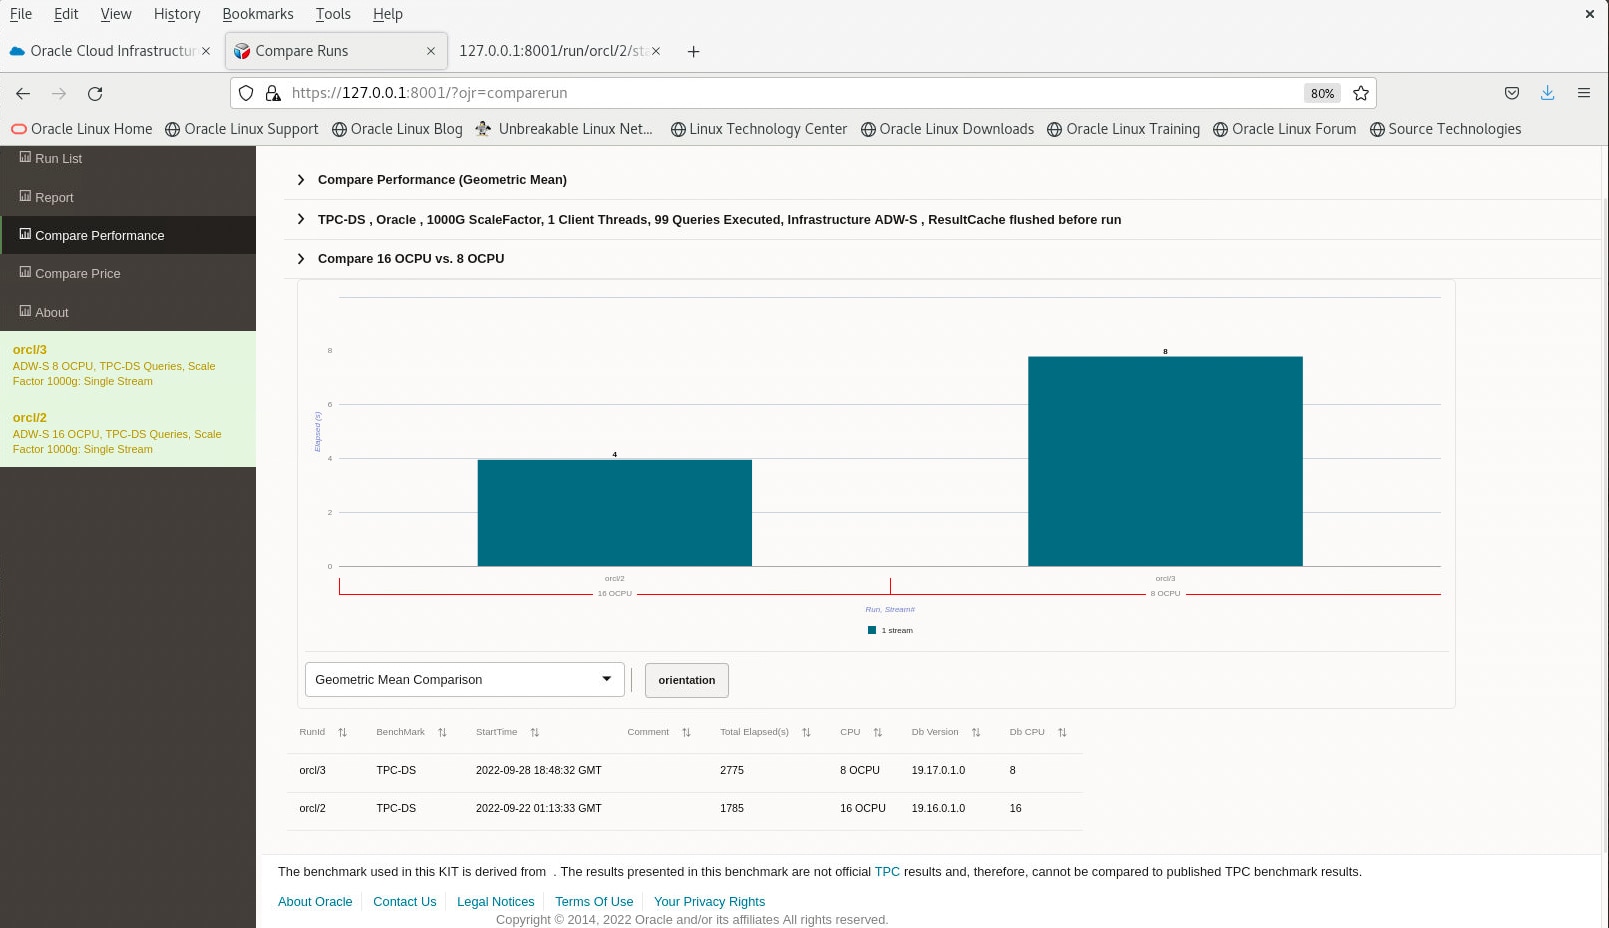Close the Compare Runs tab
1609x928 pixels.
click(x=431, y=51)
